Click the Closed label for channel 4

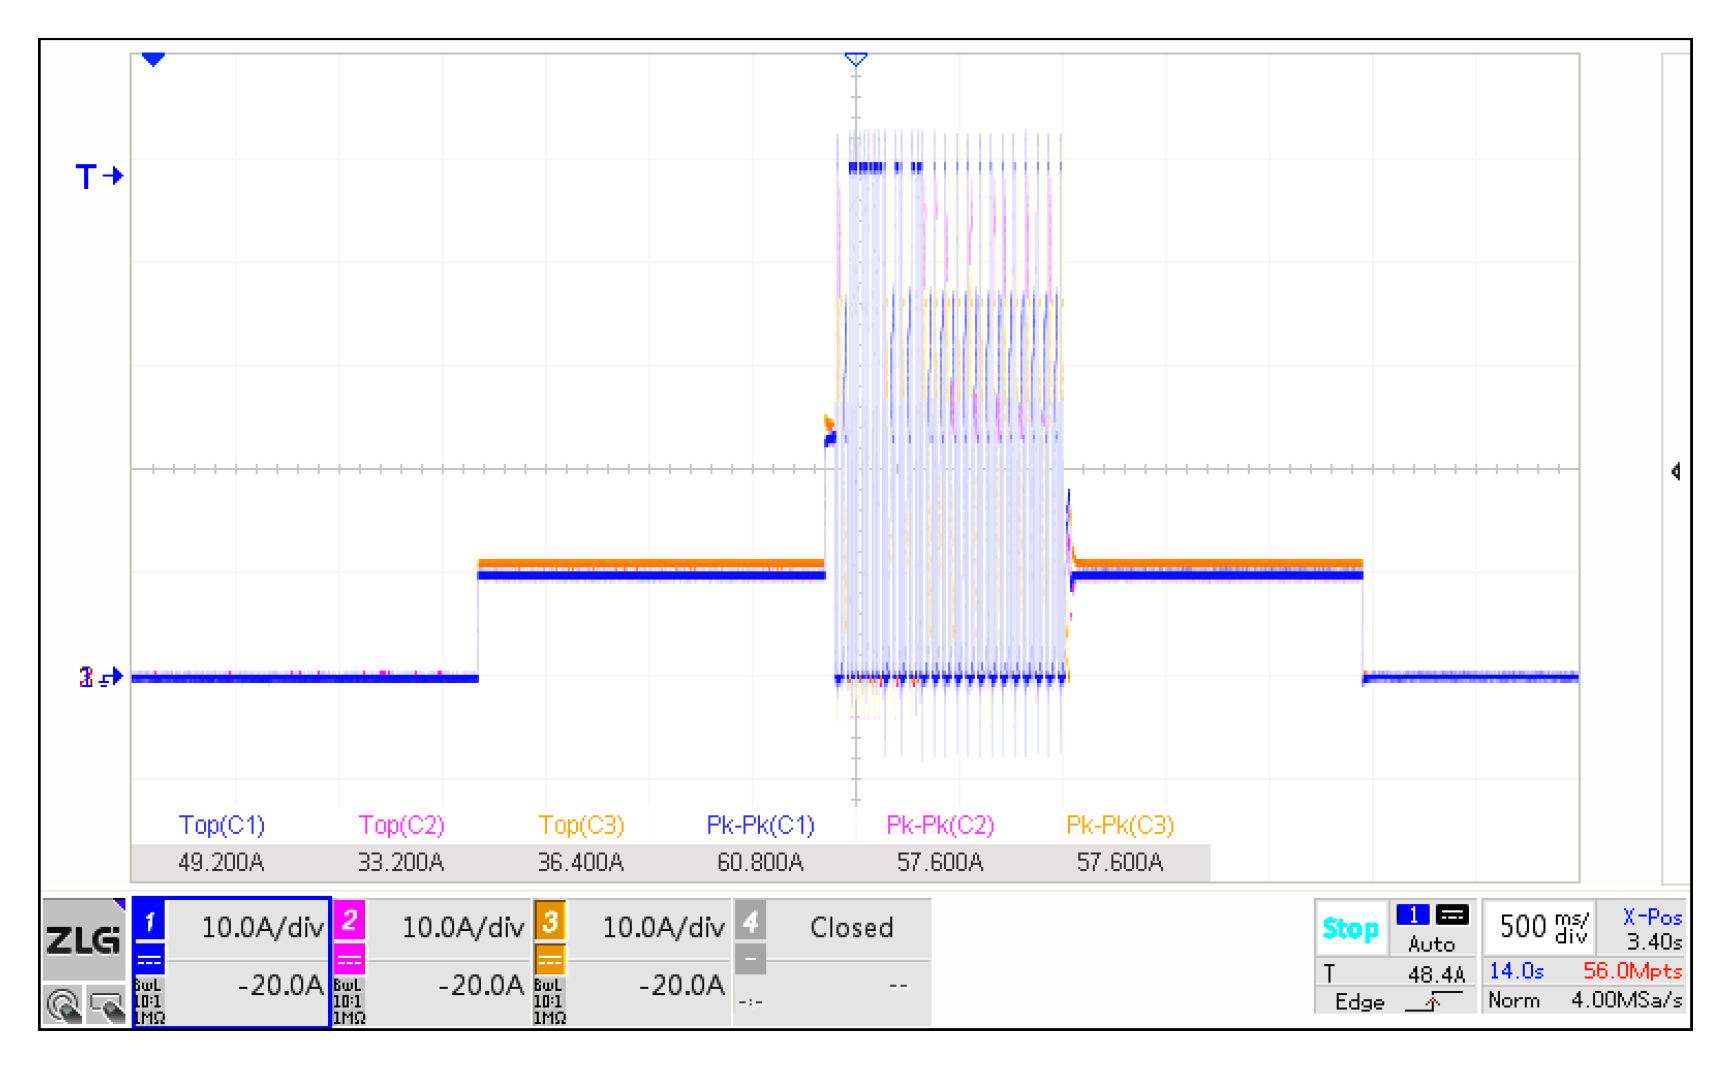coord(851,928)
